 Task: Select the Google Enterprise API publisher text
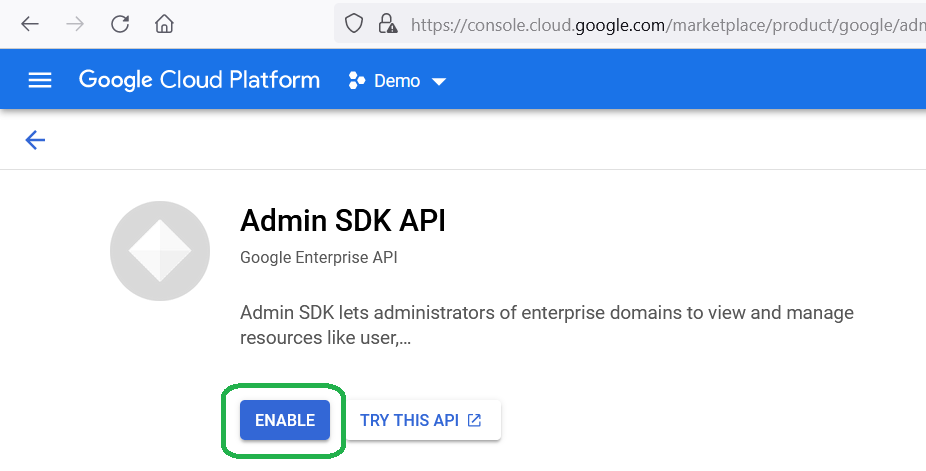(318, 258)
